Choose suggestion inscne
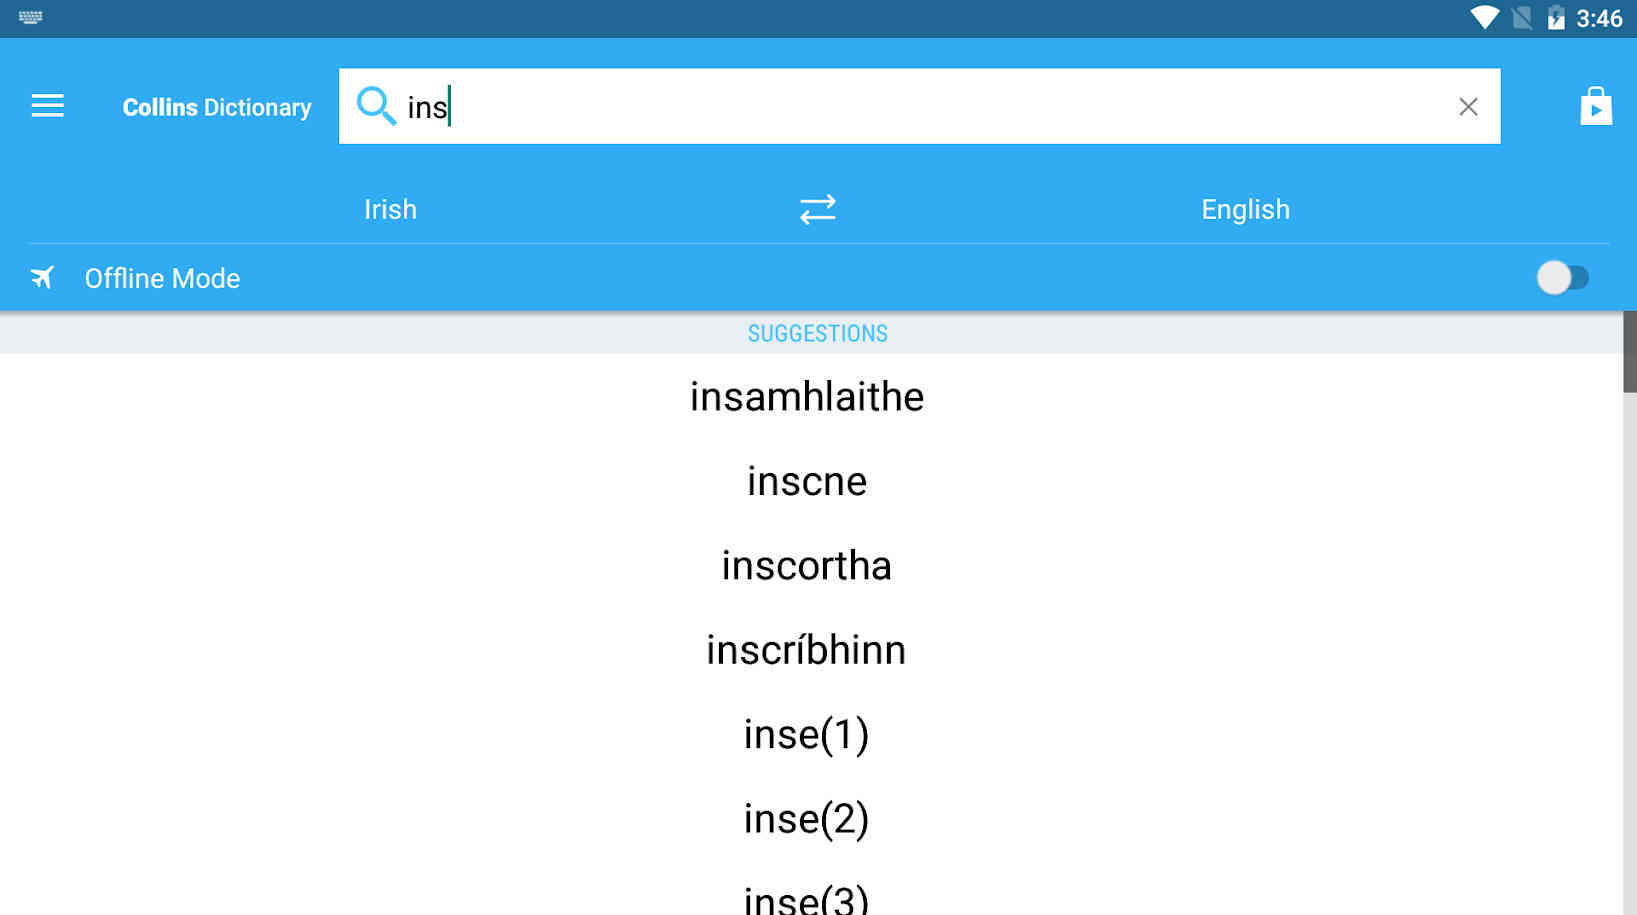 pyautogui.click(x=807, y=481)
